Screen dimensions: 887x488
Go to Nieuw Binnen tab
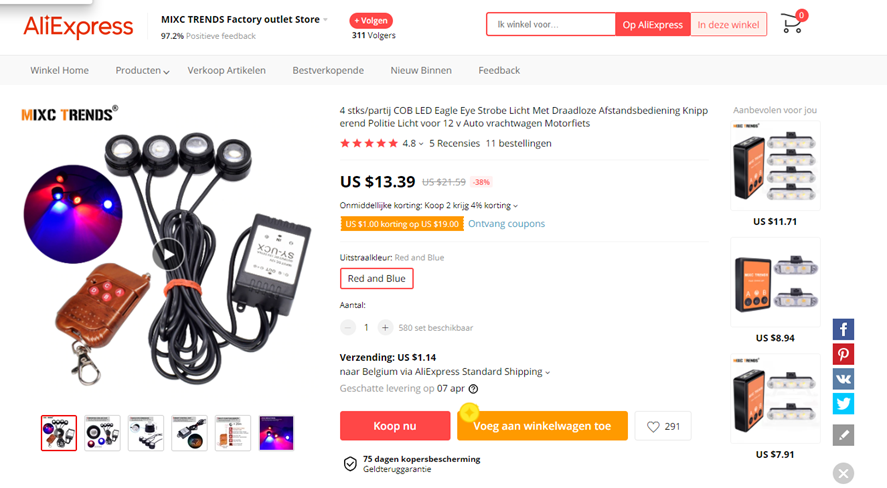[421, 71]
